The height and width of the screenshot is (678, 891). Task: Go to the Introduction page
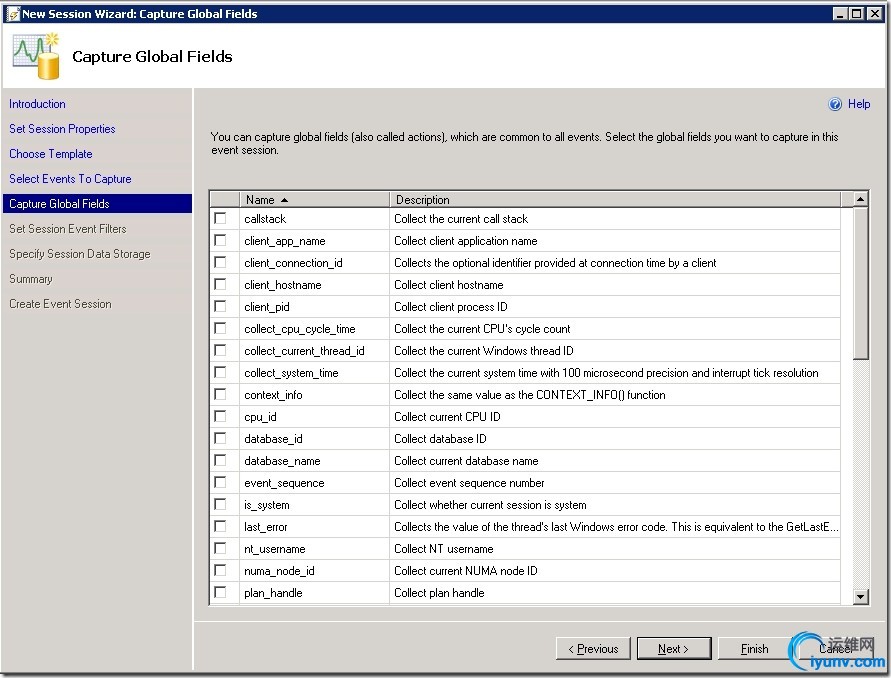(x=38, y=104)
